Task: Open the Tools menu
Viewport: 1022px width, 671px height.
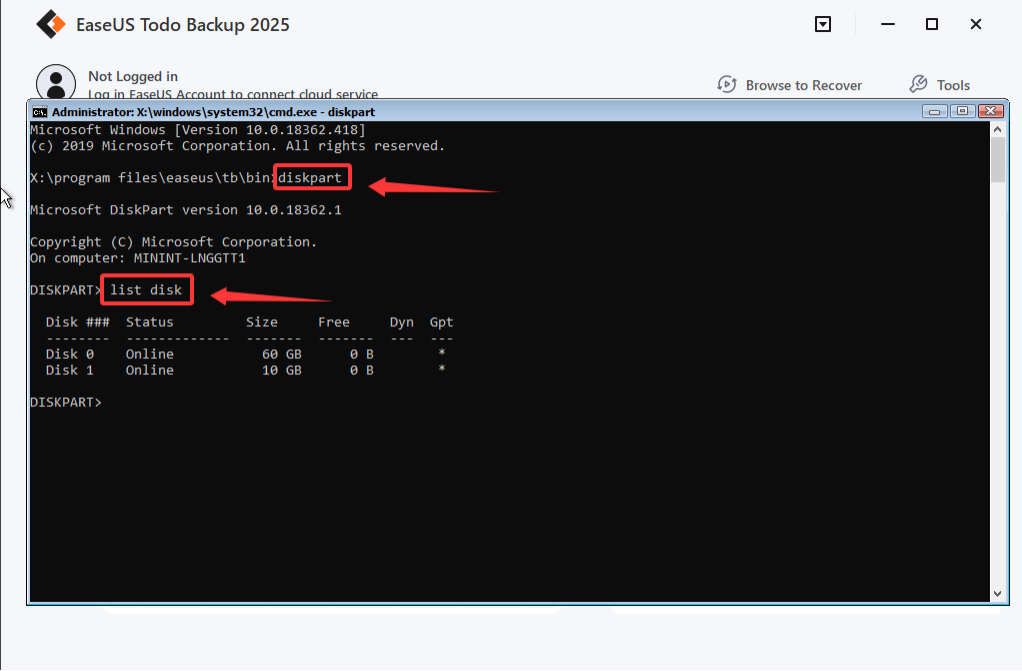Action: click(x=940, y=85)
